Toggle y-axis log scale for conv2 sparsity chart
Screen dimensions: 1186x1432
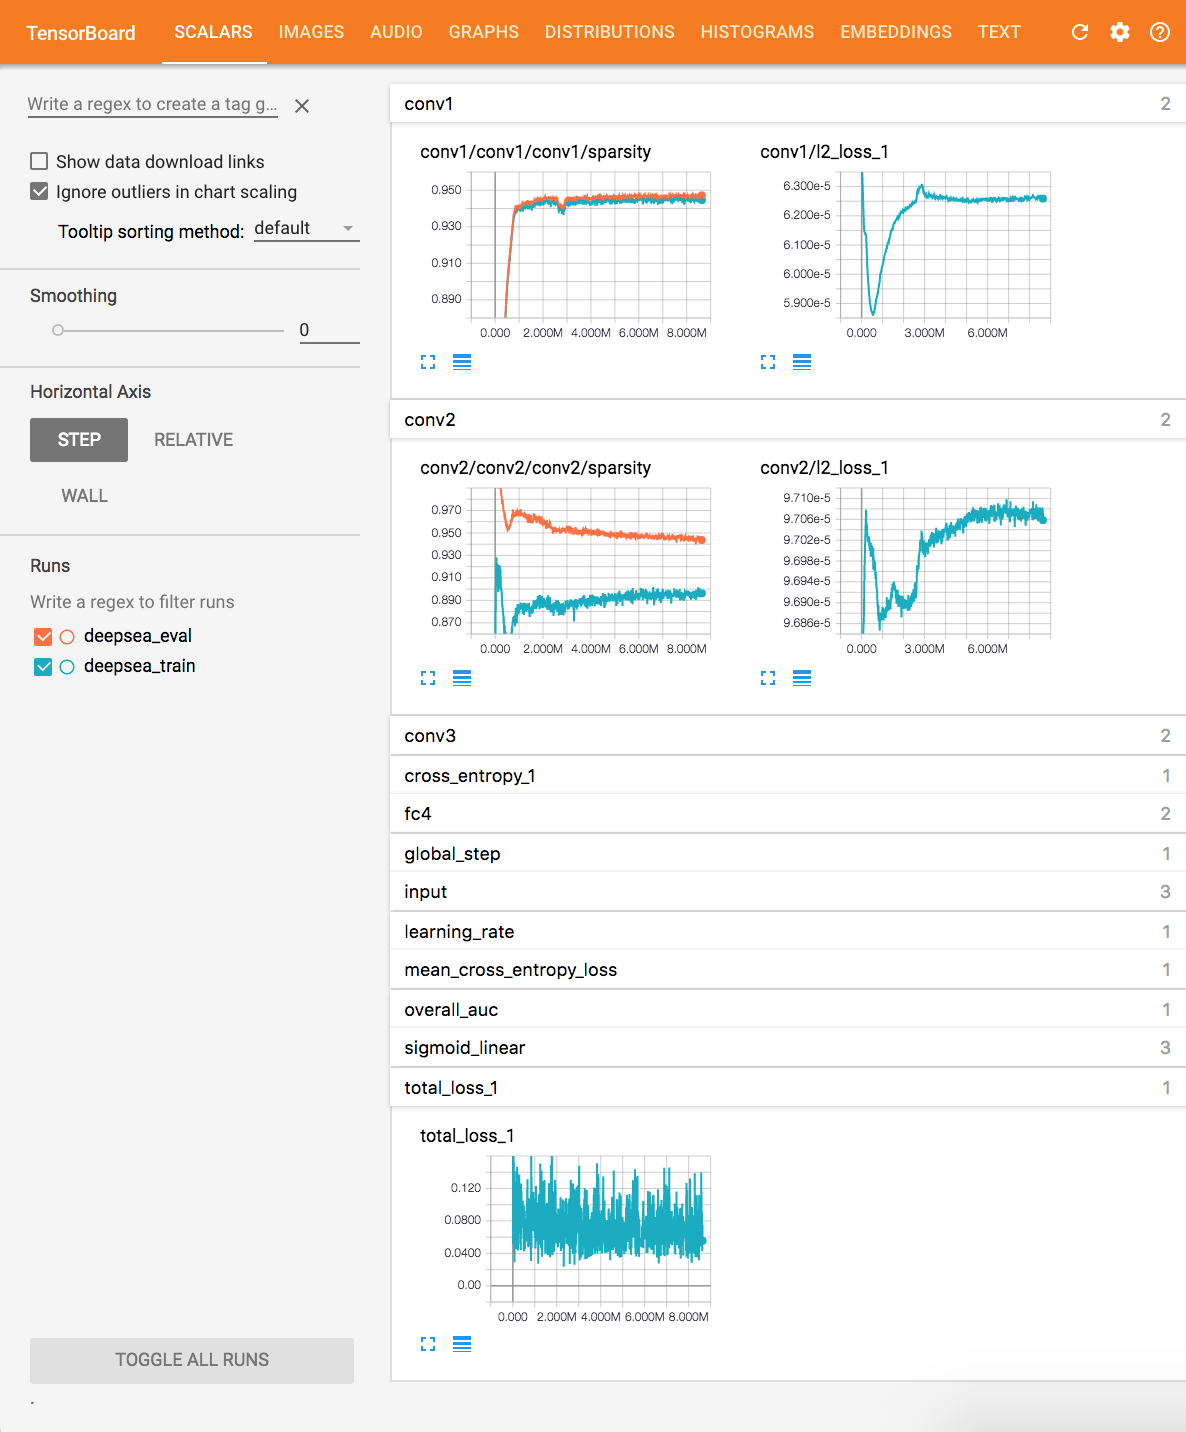pos(462,678)
